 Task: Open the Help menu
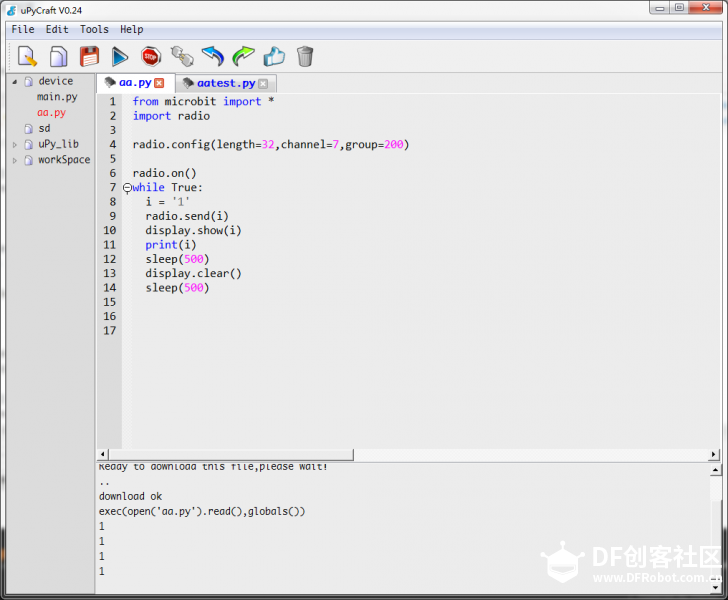click(x=131, y=29)
